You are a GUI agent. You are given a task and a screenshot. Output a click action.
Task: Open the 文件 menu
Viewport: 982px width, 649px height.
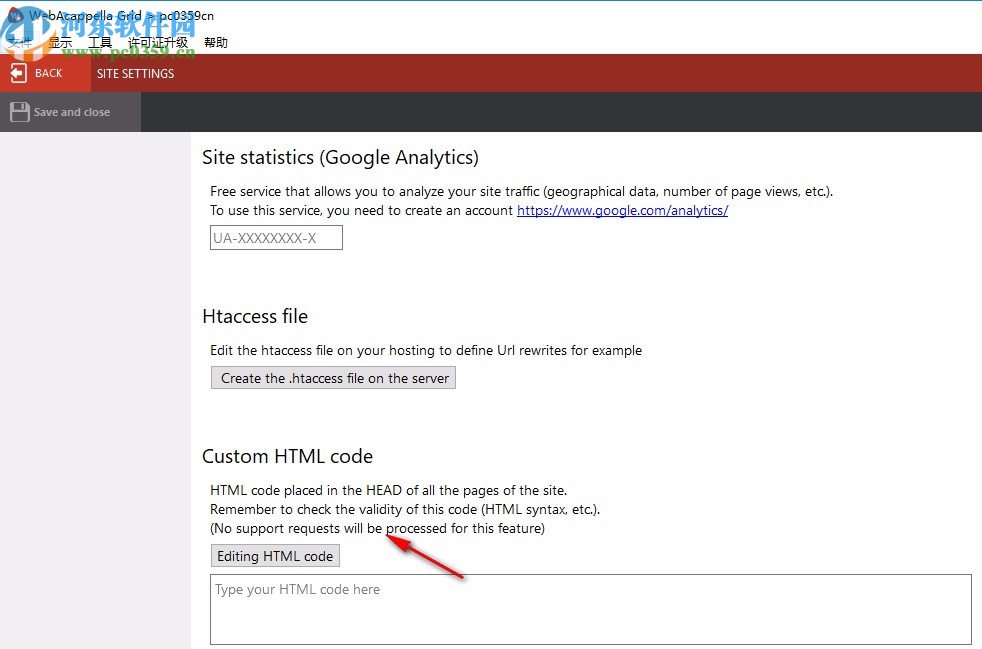pyautogui.click(x=20, y=43)
